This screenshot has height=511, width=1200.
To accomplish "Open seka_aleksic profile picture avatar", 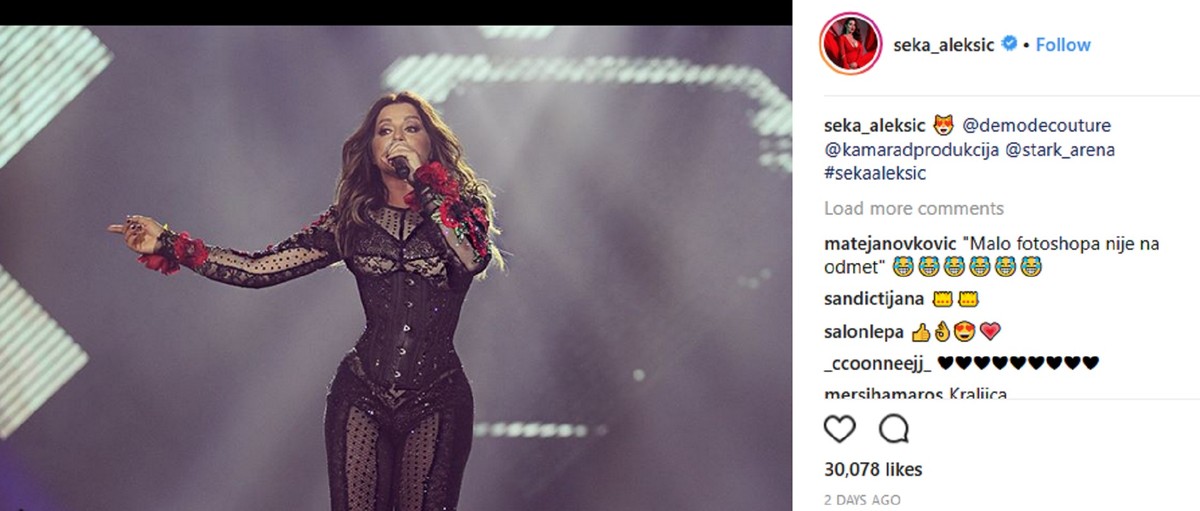I will tap(849, 45).
